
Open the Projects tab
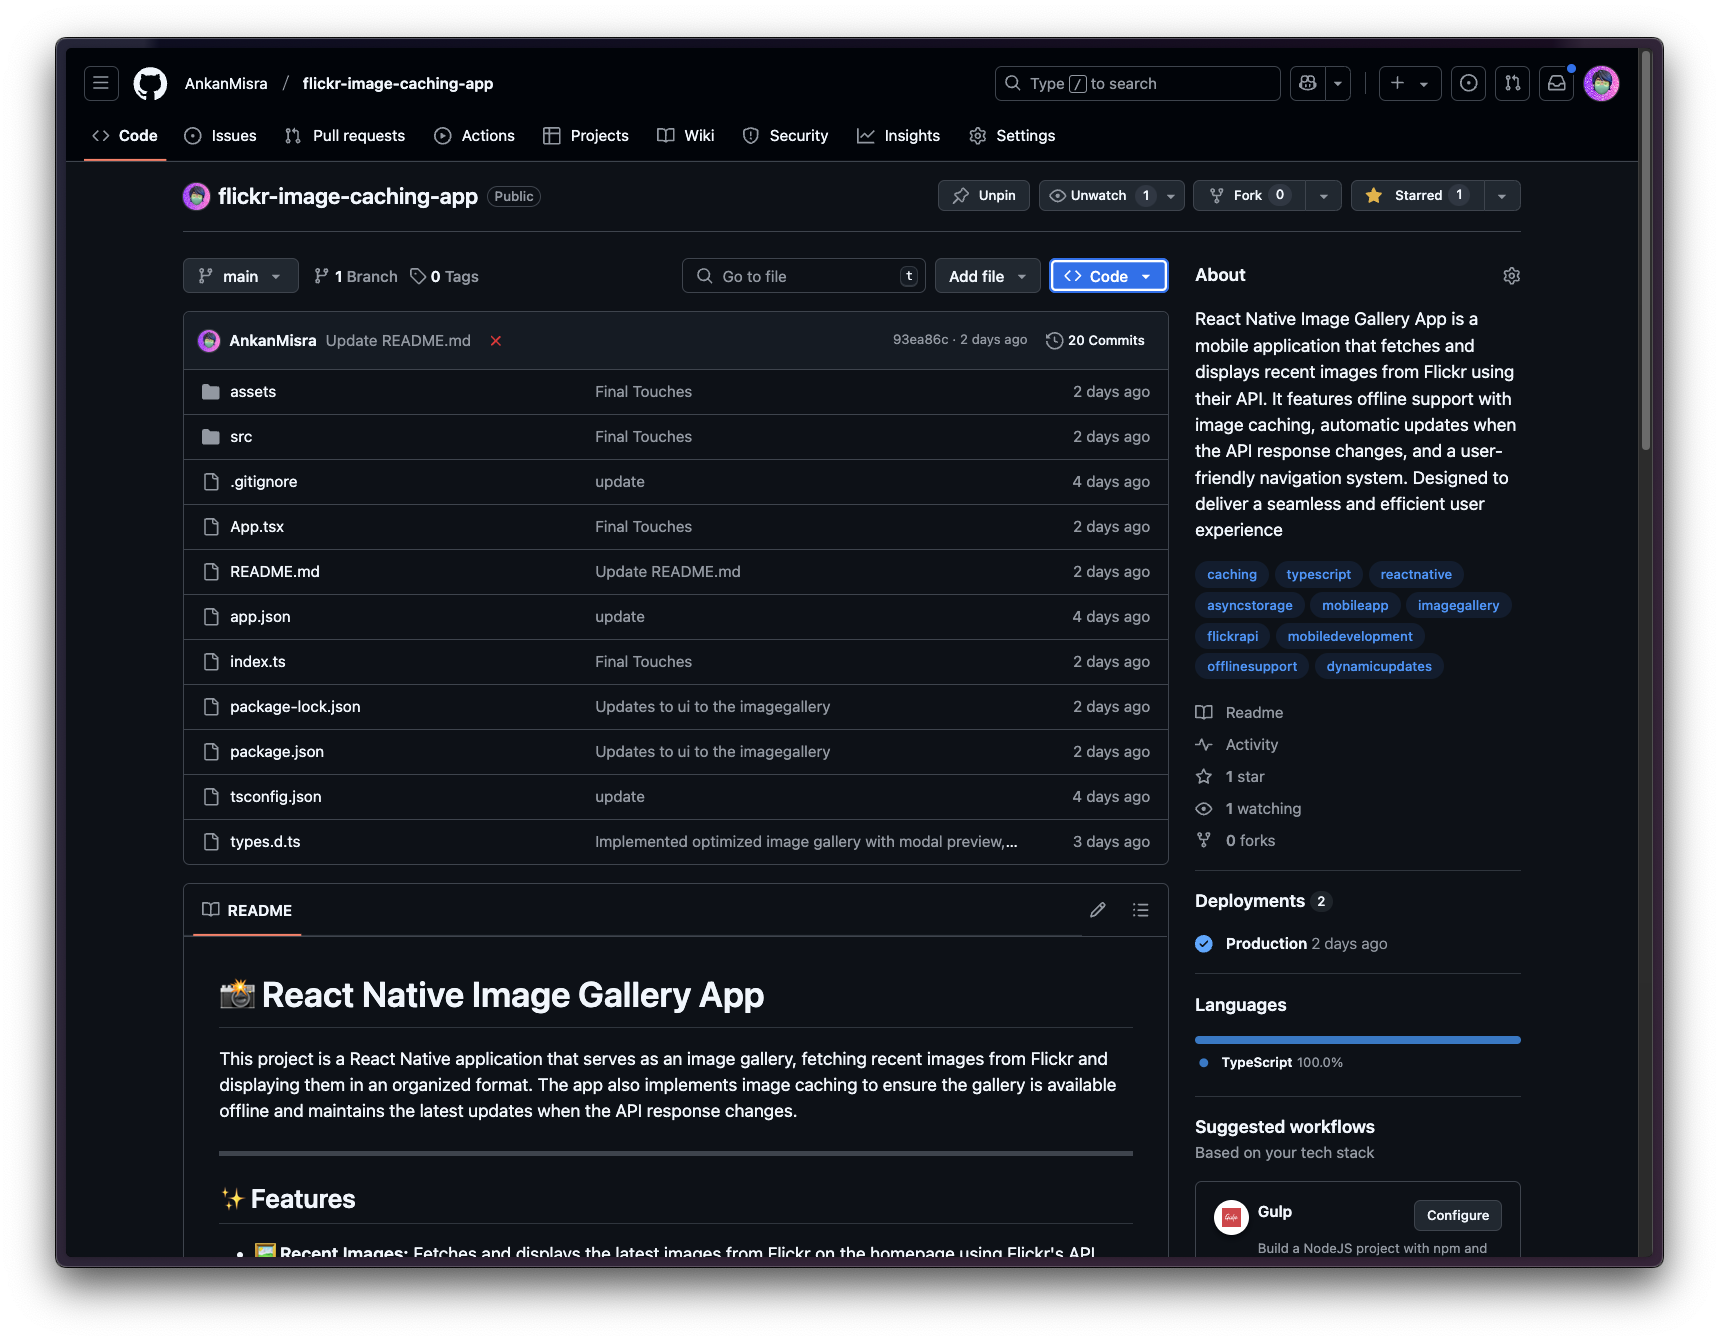585,136
